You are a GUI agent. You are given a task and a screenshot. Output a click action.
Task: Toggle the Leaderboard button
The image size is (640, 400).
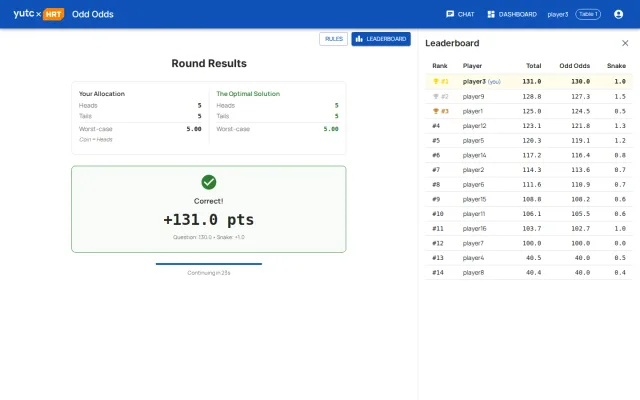[381, 39]
